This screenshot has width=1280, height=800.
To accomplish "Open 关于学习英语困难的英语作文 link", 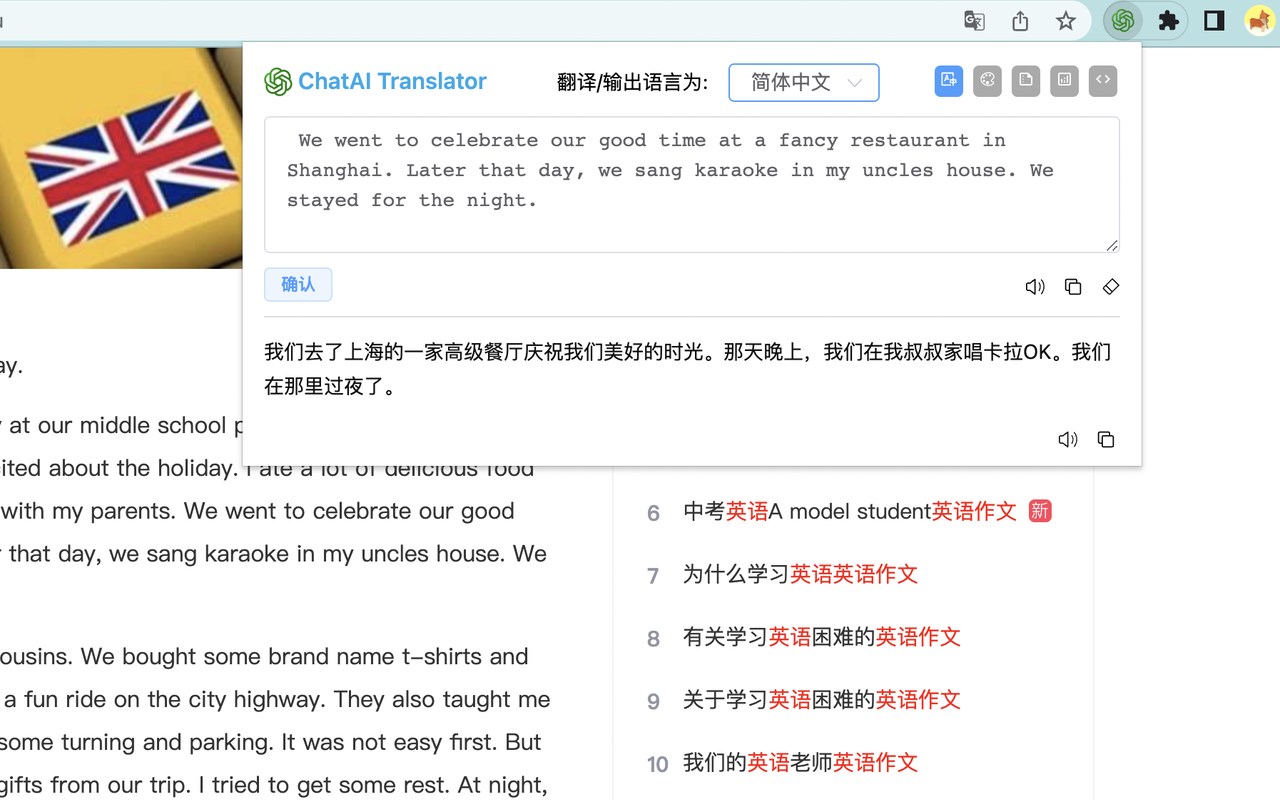I will (821, 700).
